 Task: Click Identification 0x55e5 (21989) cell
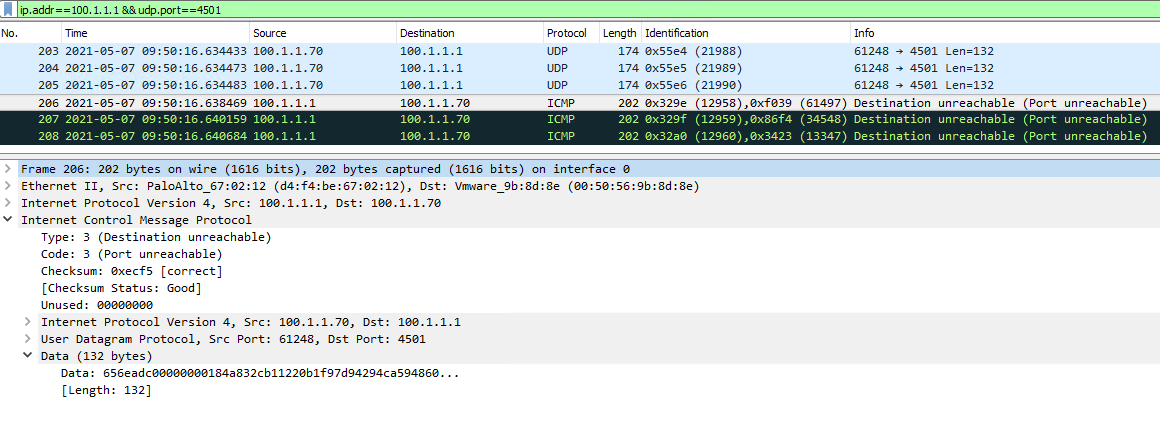tap(694, 69)
